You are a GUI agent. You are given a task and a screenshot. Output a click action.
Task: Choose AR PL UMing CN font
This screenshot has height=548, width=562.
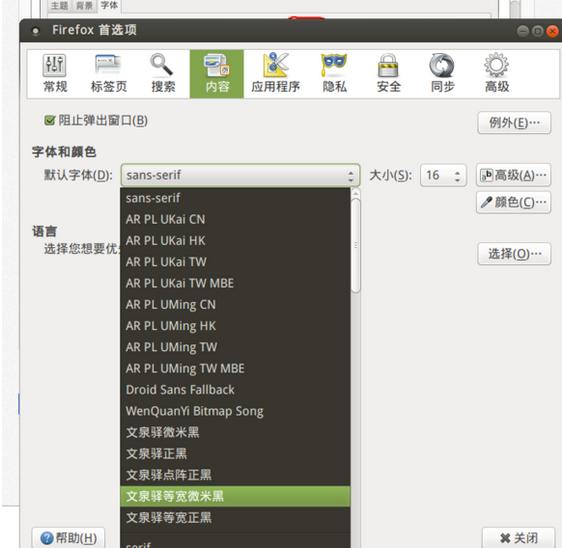[x=235, y=305]
